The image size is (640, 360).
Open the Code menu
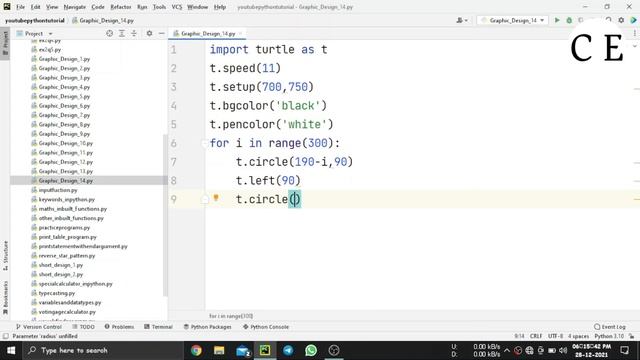point(98,7)
